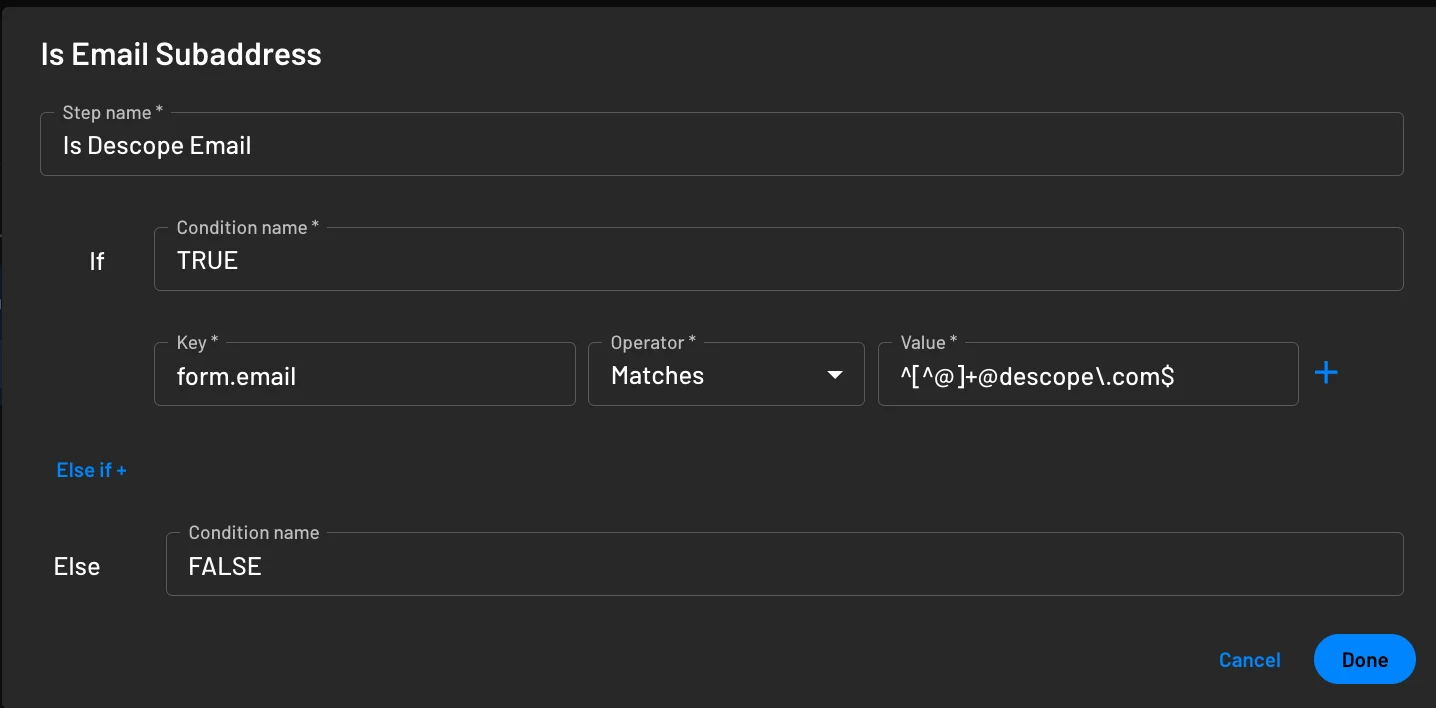Select the Matches operator dropdown
This screenshot has height=708, width=1436.
726,374
